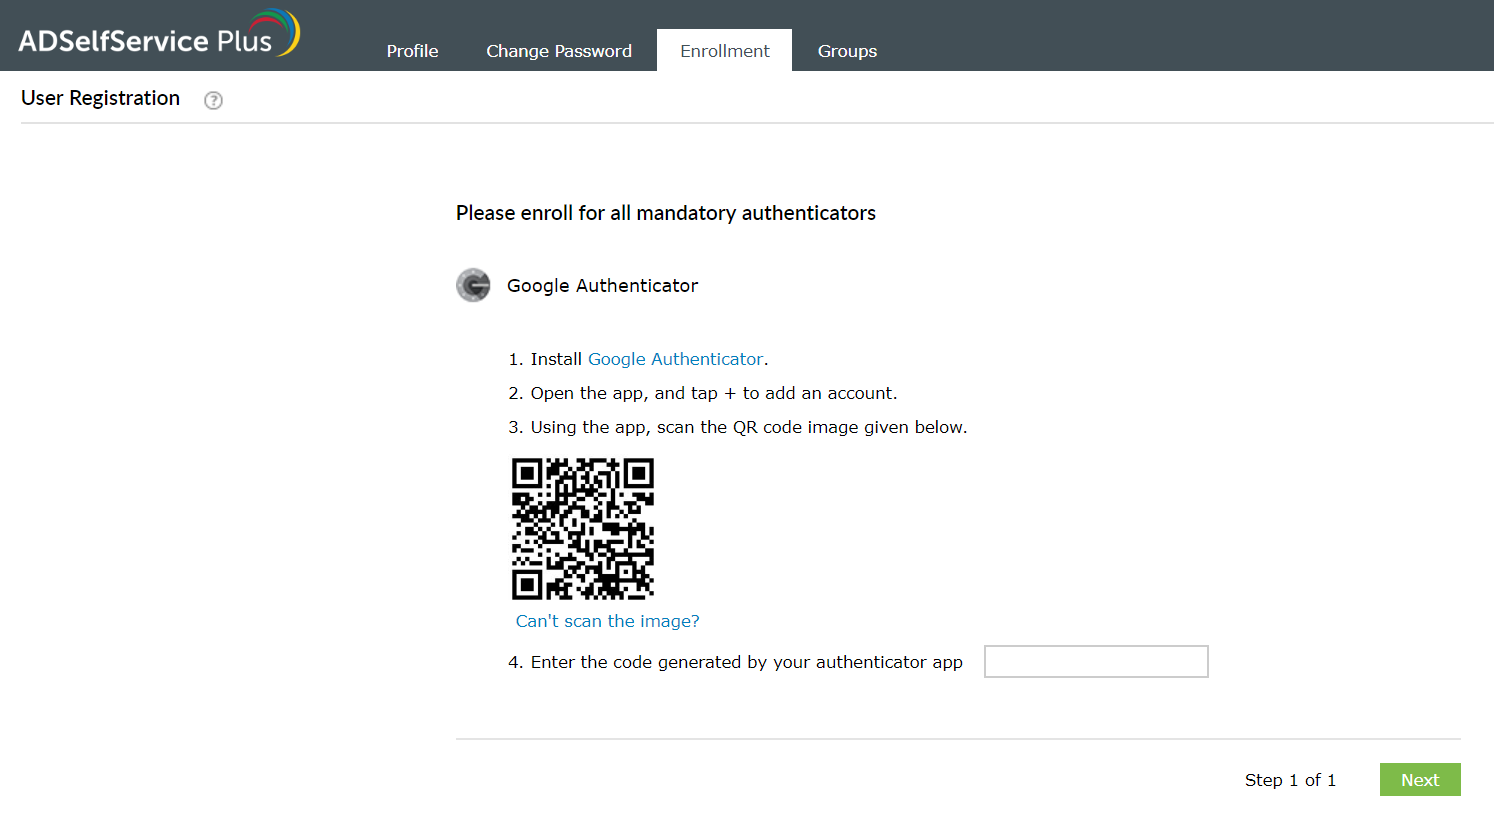Click the mandatory authenticators instruction heading
The image size is (1494, 819).
tap(666, 213)
